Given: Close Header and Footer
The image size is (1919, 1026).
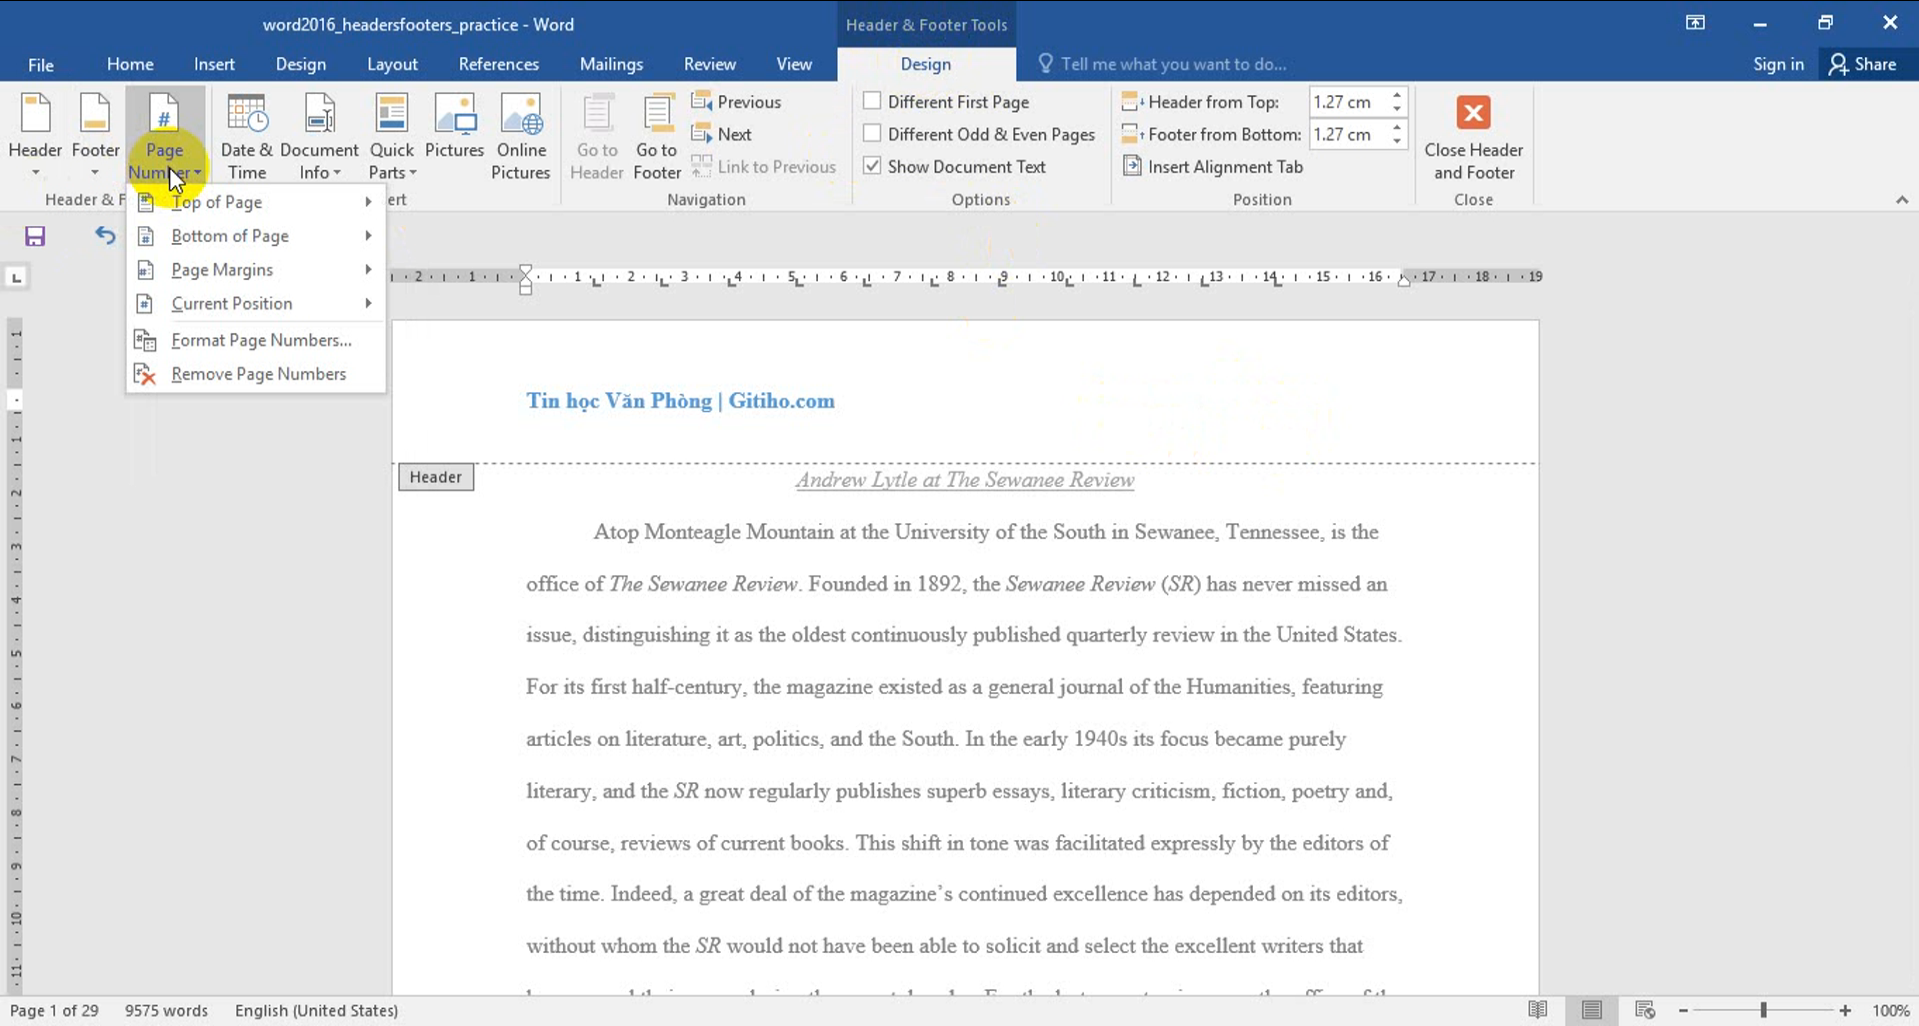Looking at the screenshot, I should pyautogui.click(x=1473, y=138).
